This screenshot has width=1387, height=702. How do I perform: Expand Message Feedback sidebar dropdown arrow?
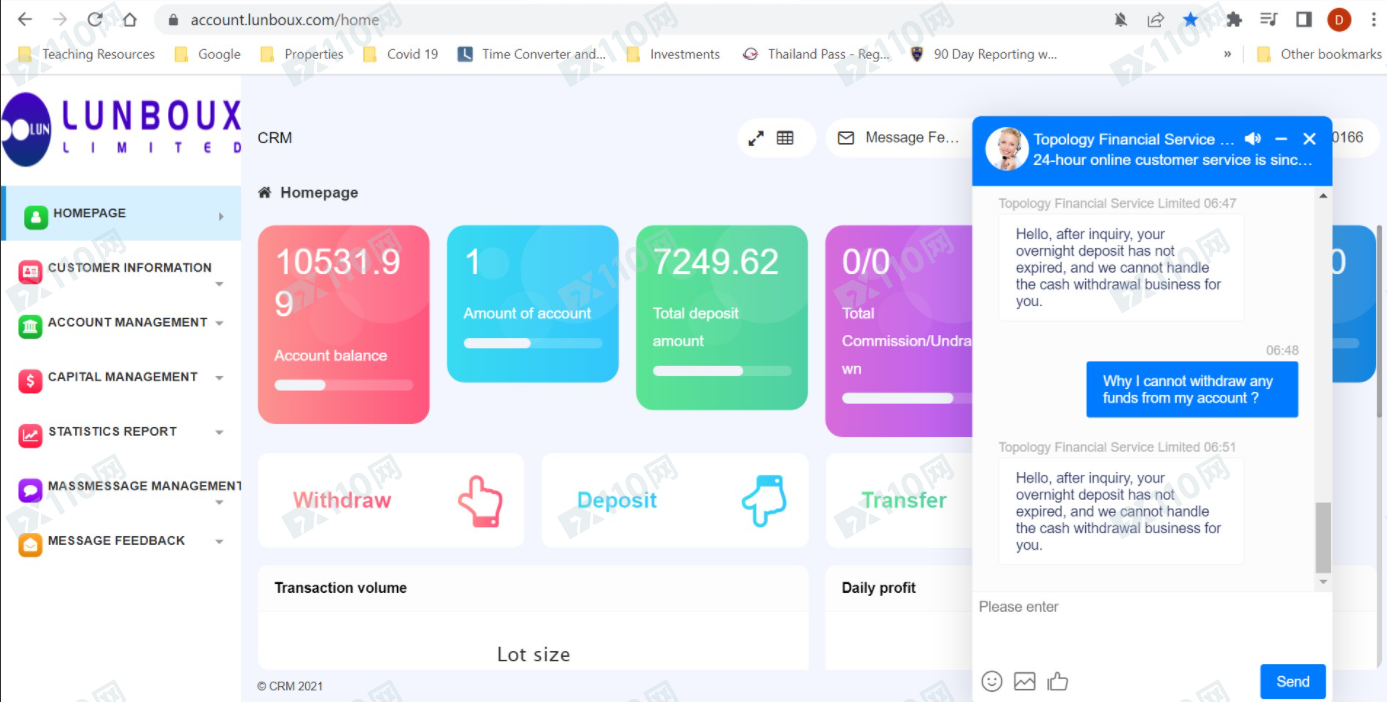tap(219, 541)
